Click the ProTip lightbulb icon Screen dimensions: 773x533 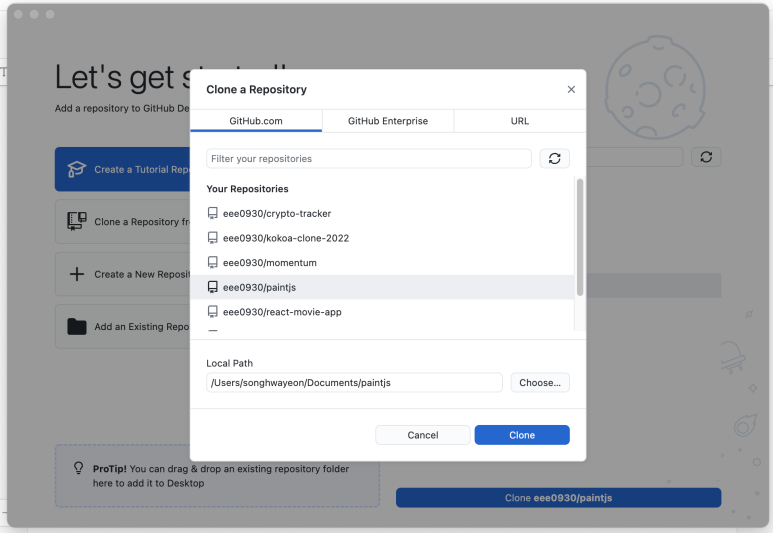click(78, 467)
